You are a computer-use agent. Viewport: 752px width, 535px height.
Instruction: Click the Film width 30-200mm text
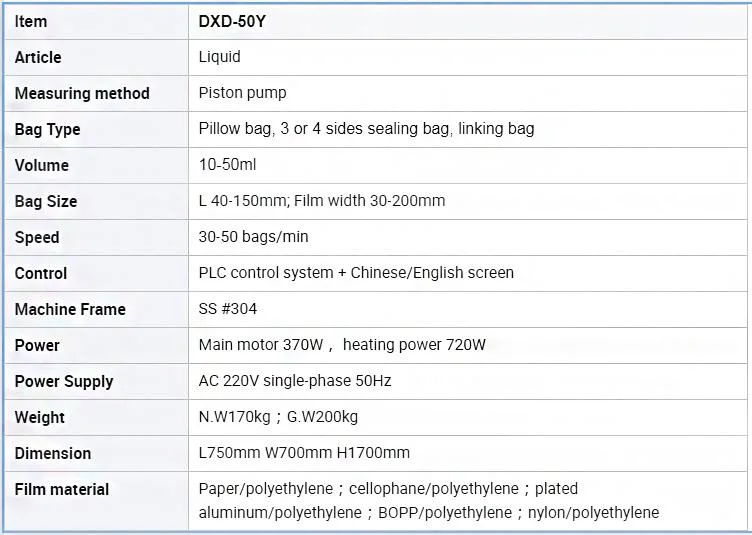tap(369, 201)
